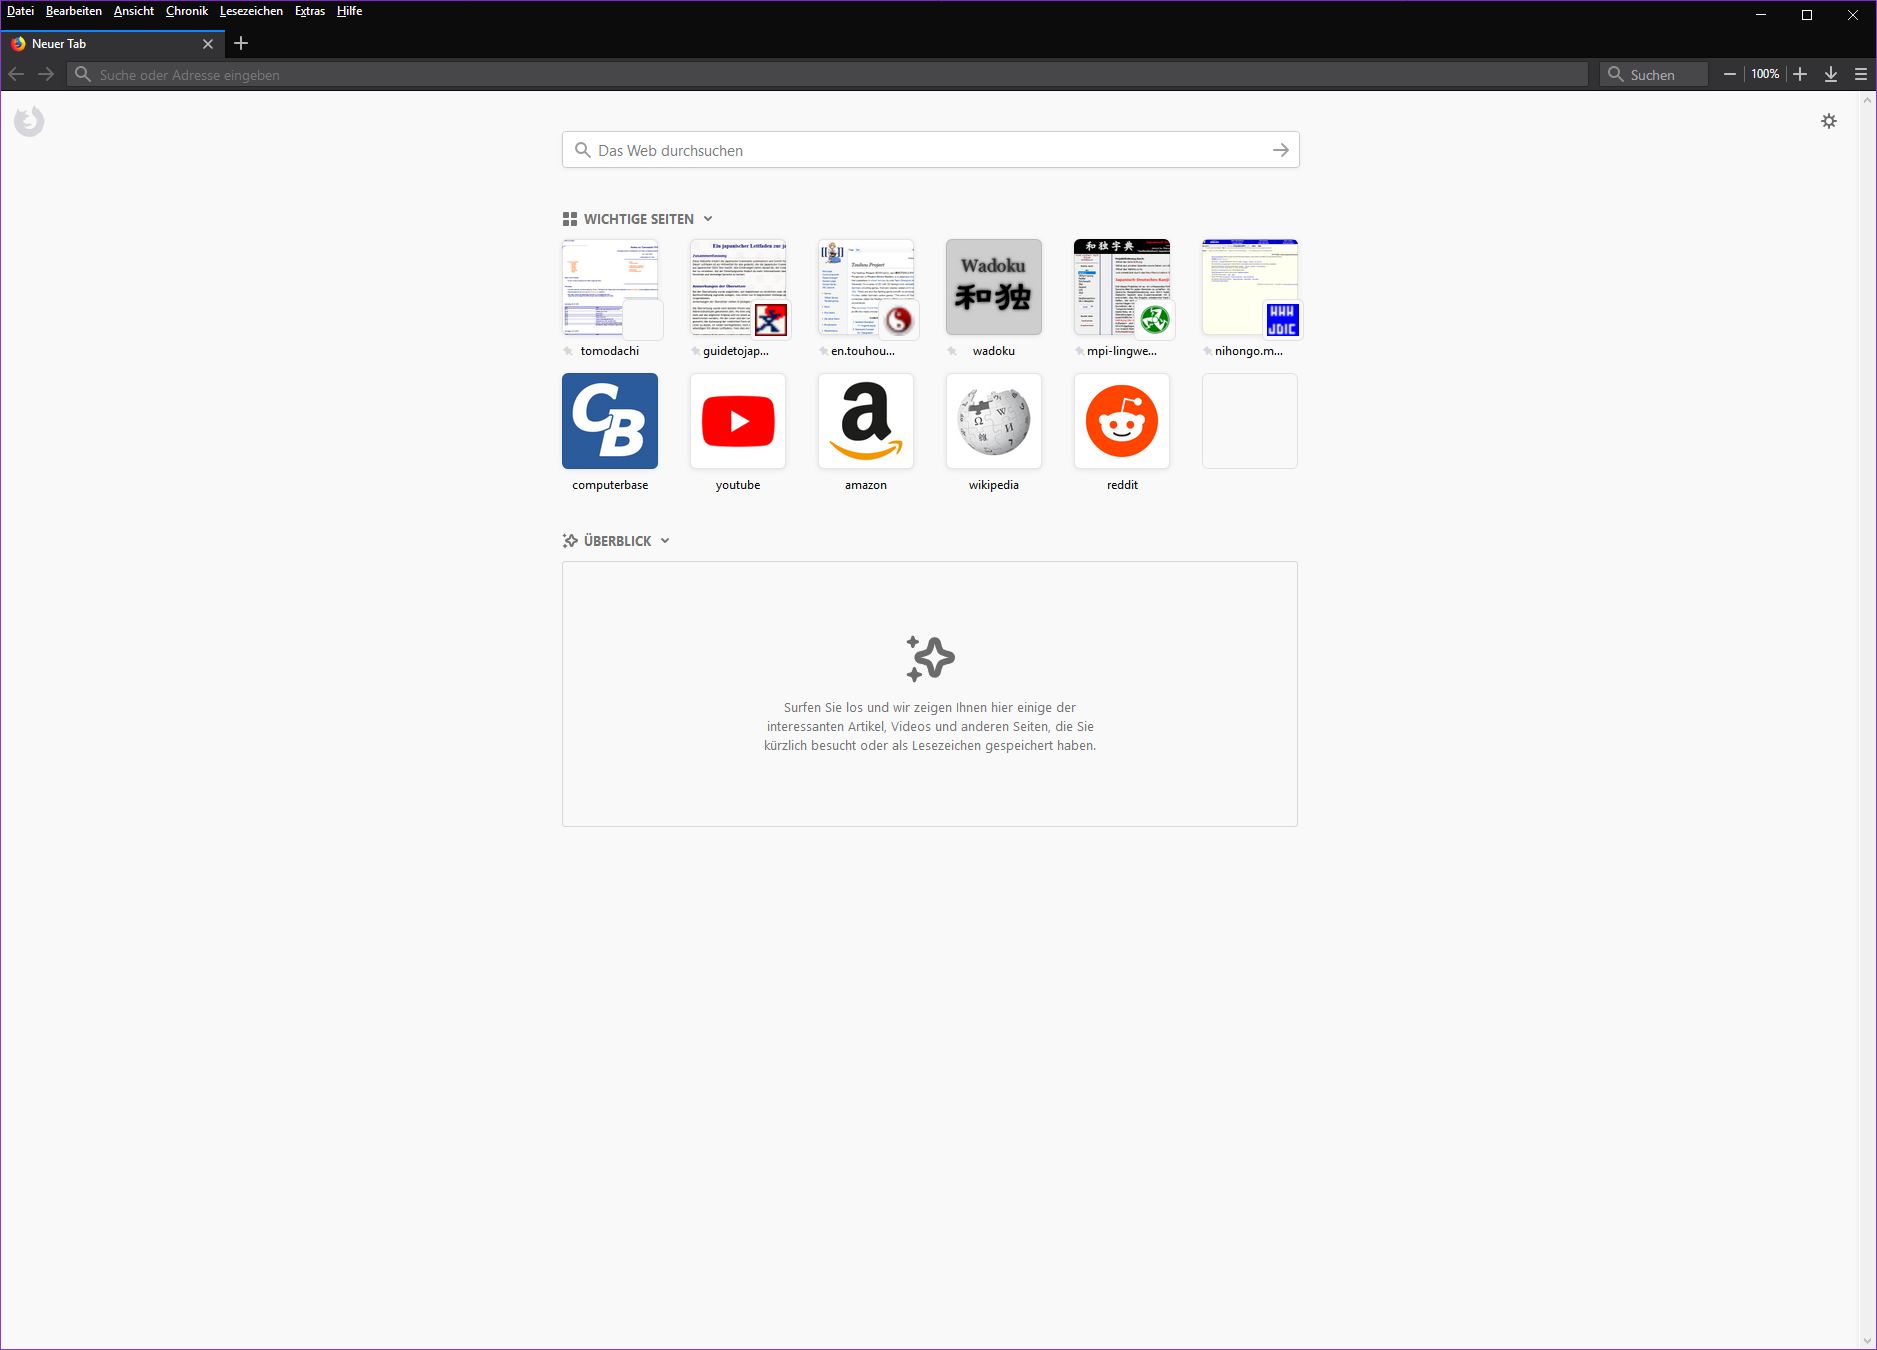The height and width of the screenshot is (1350, 1877).
Task: Click the Suchen toolbar search field
Action: tap(1653, 74)
